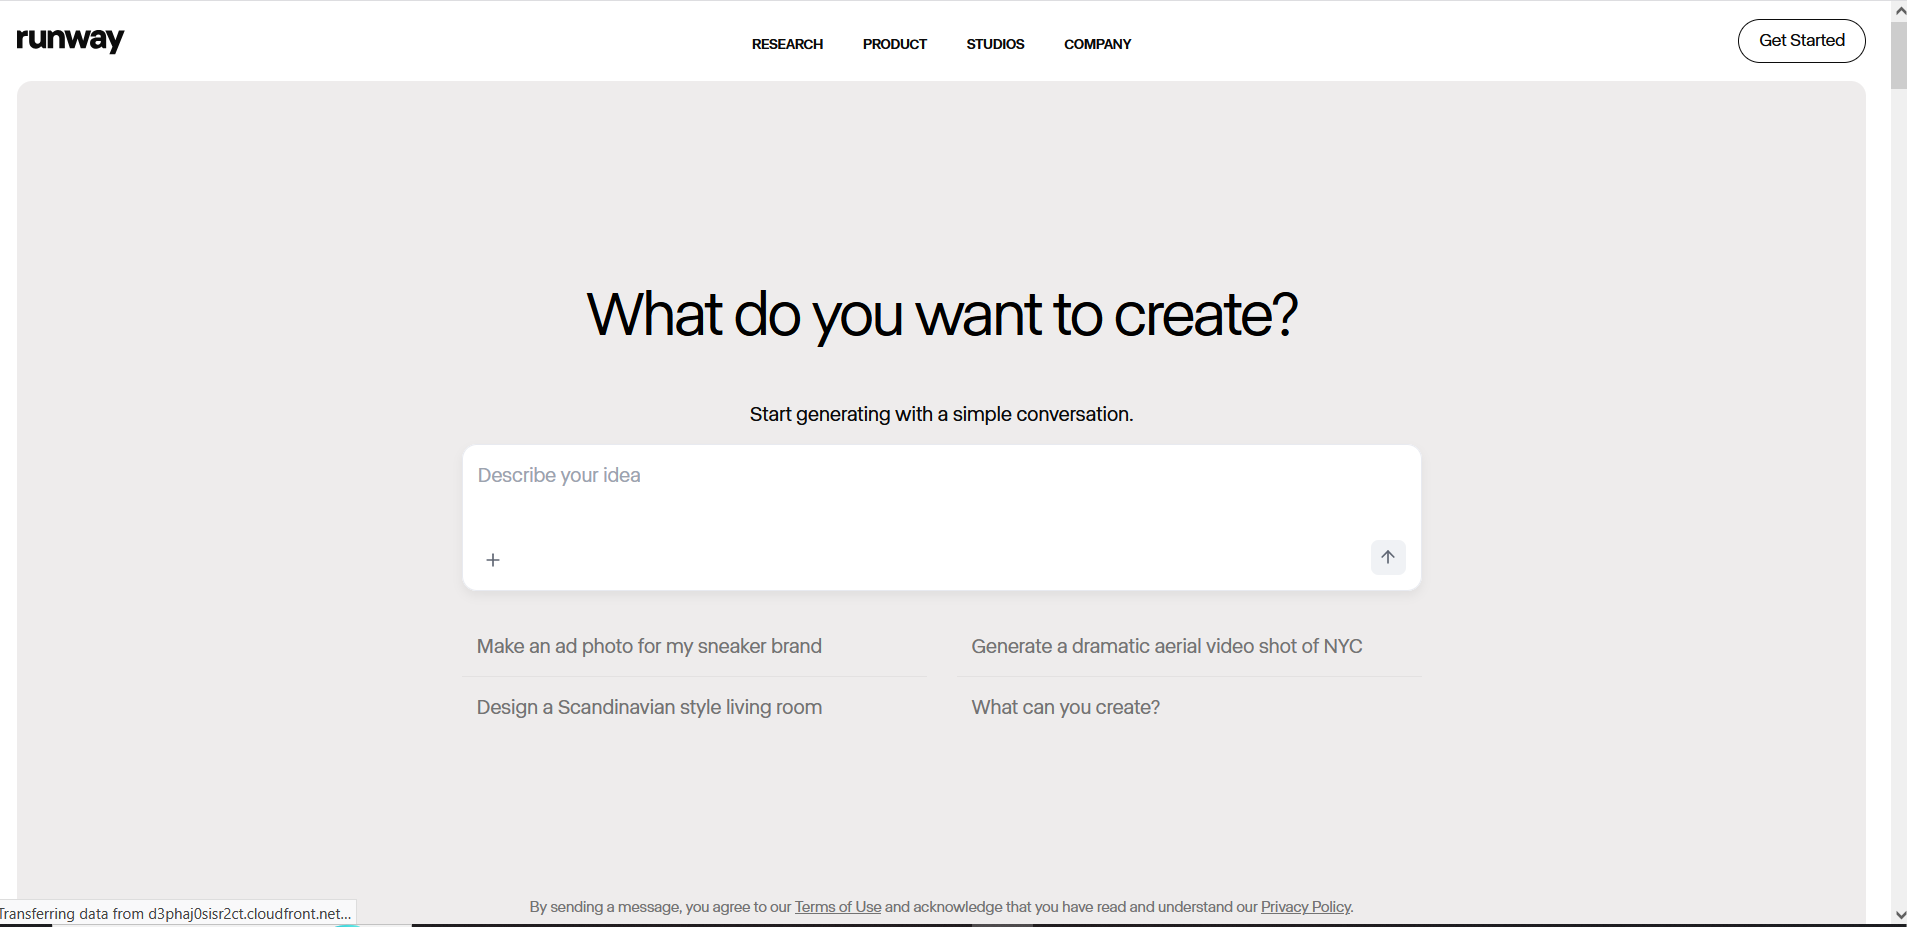Image resolution: width=1907 pixels, height=927 pixels.
Task: Open the Product menu
Action: click(894, 44)
